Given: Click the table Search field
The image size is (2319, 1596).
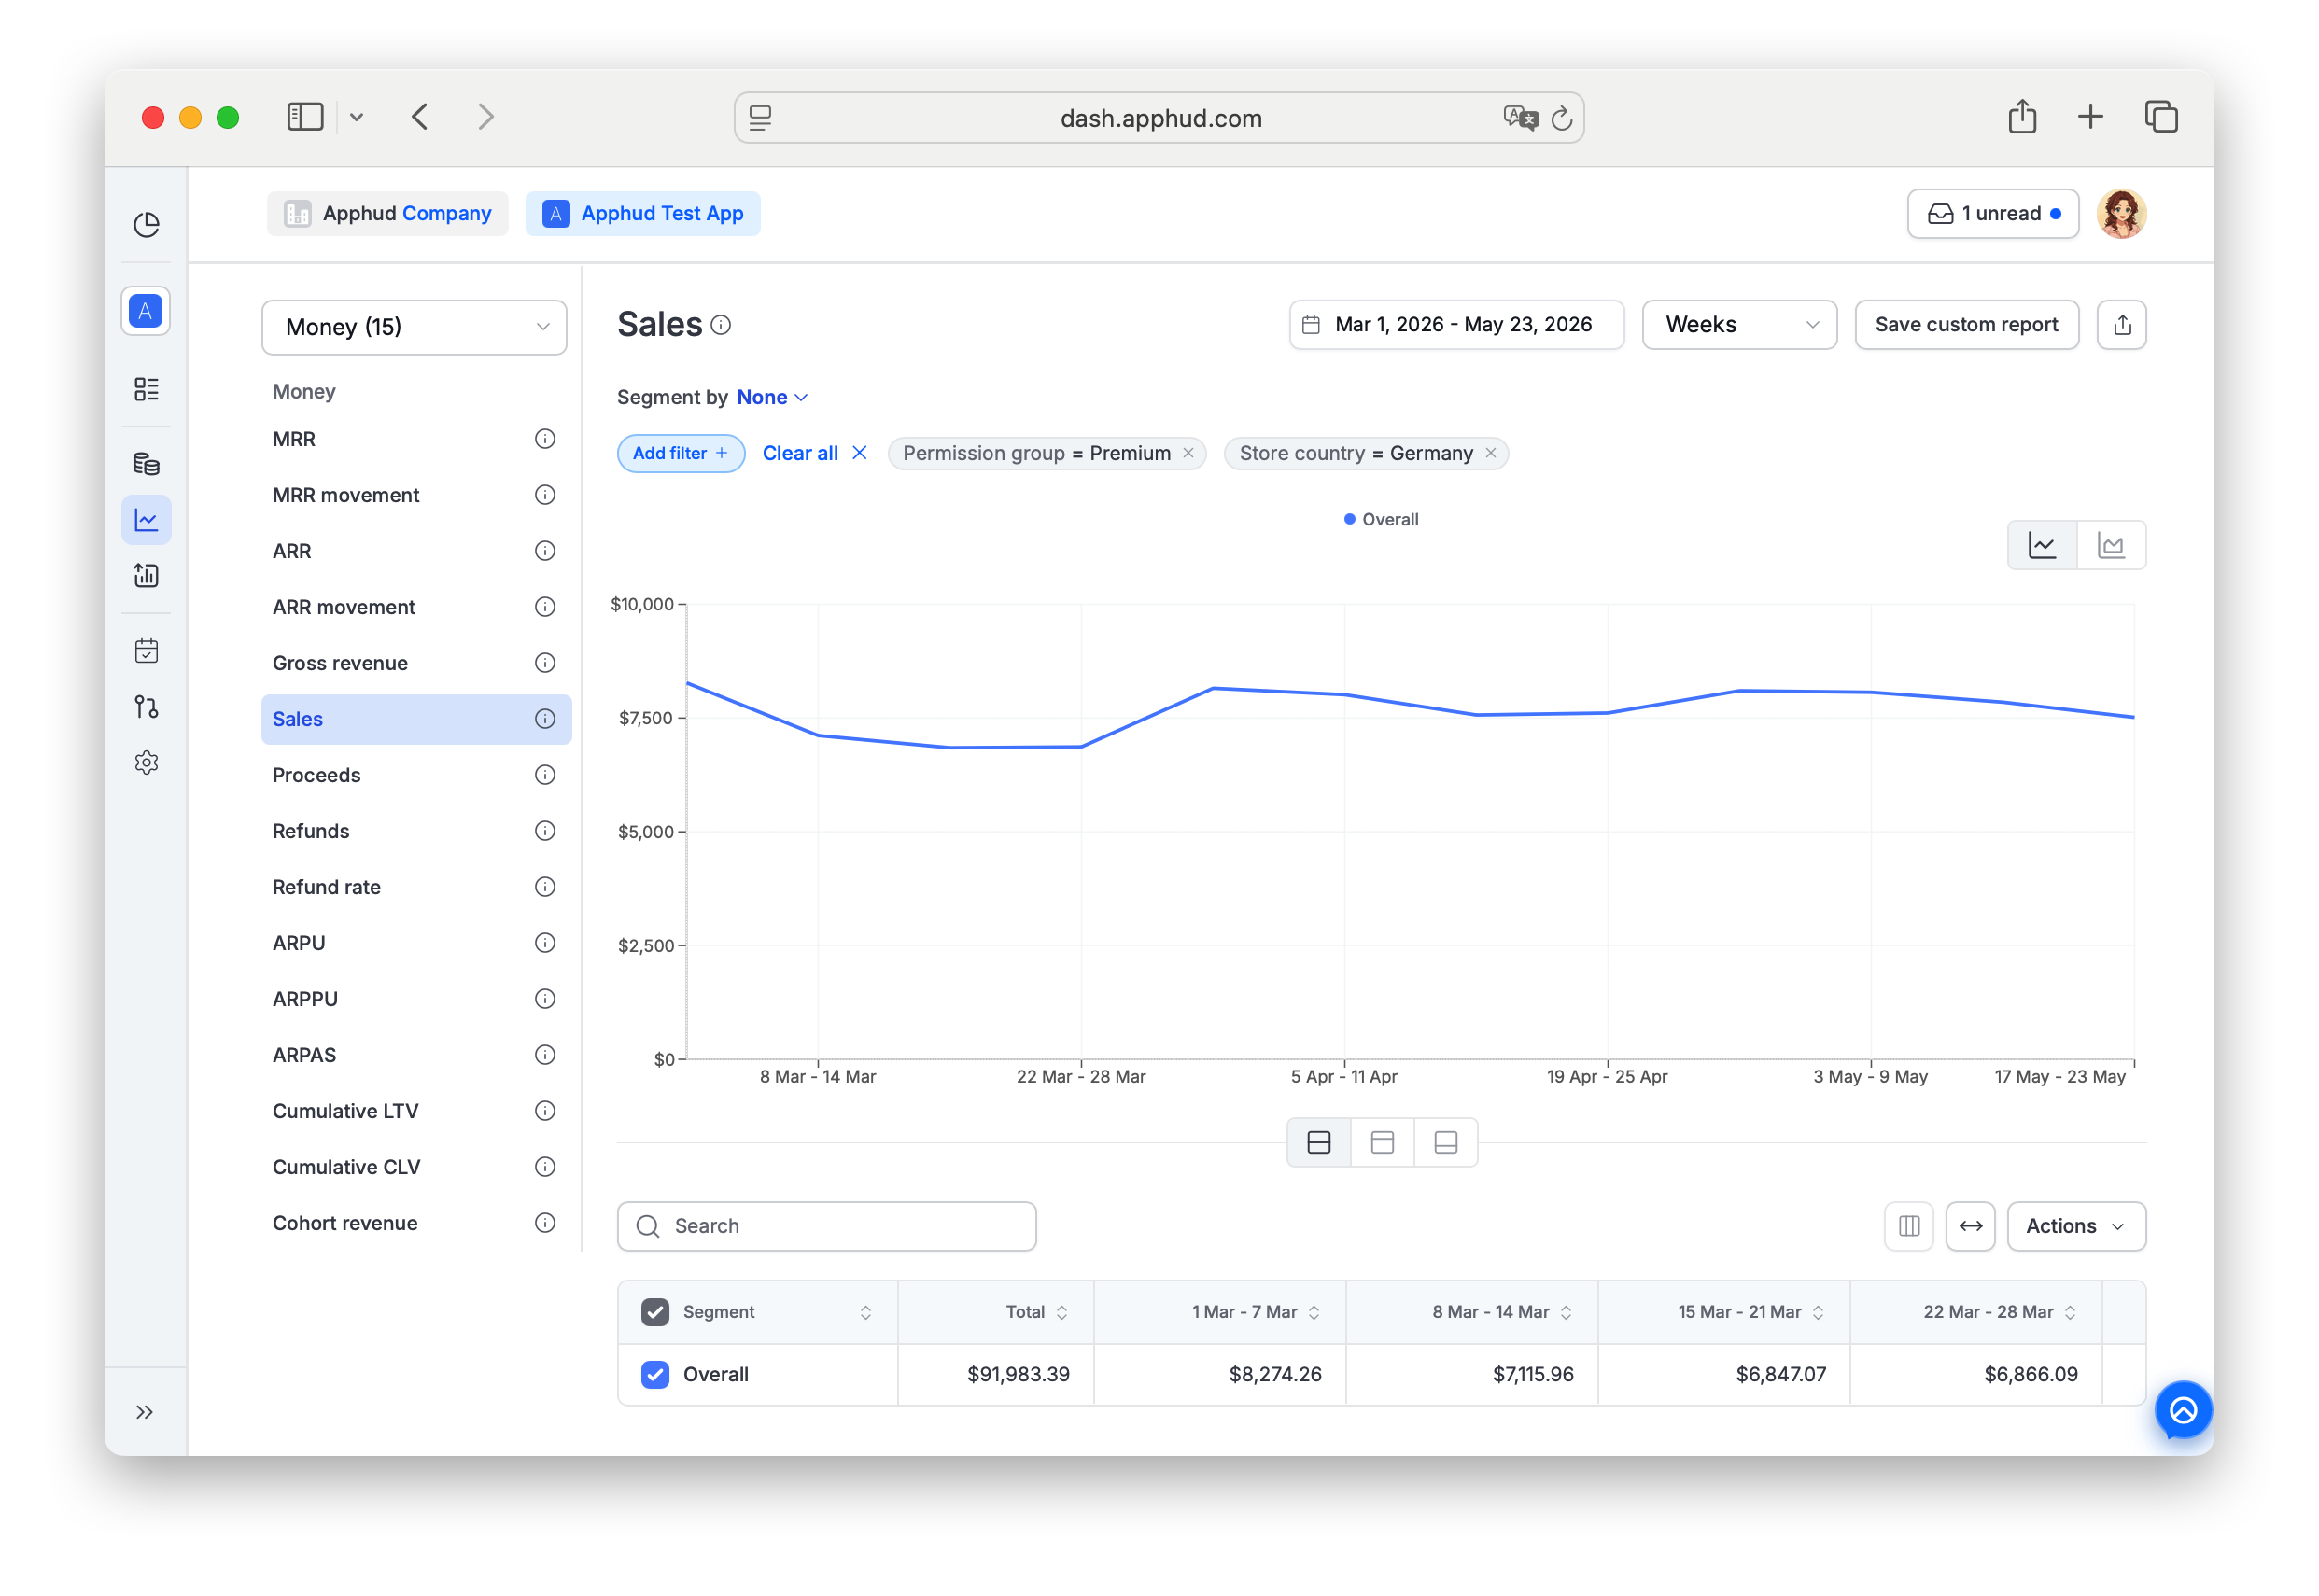Looking at the screenshot, I should coord(826,1226).
